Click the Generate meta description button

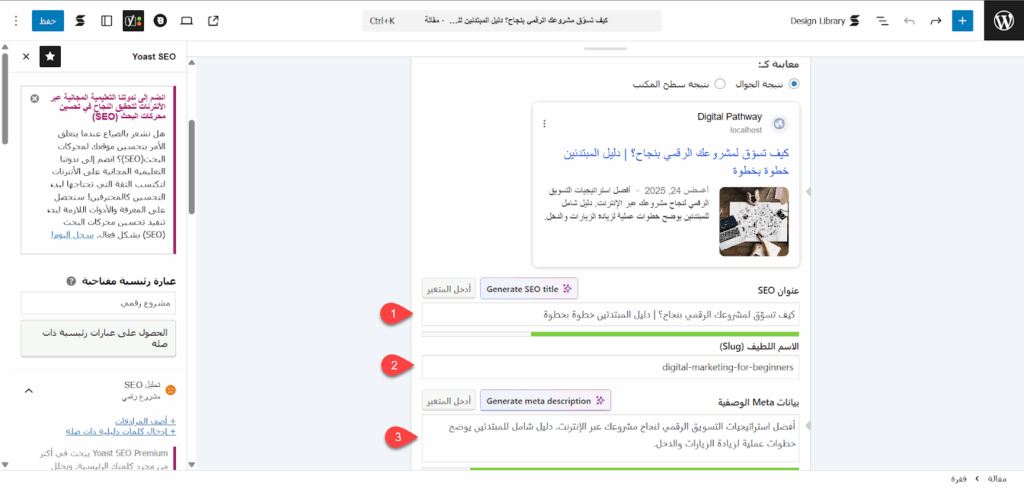pos(545,401)
